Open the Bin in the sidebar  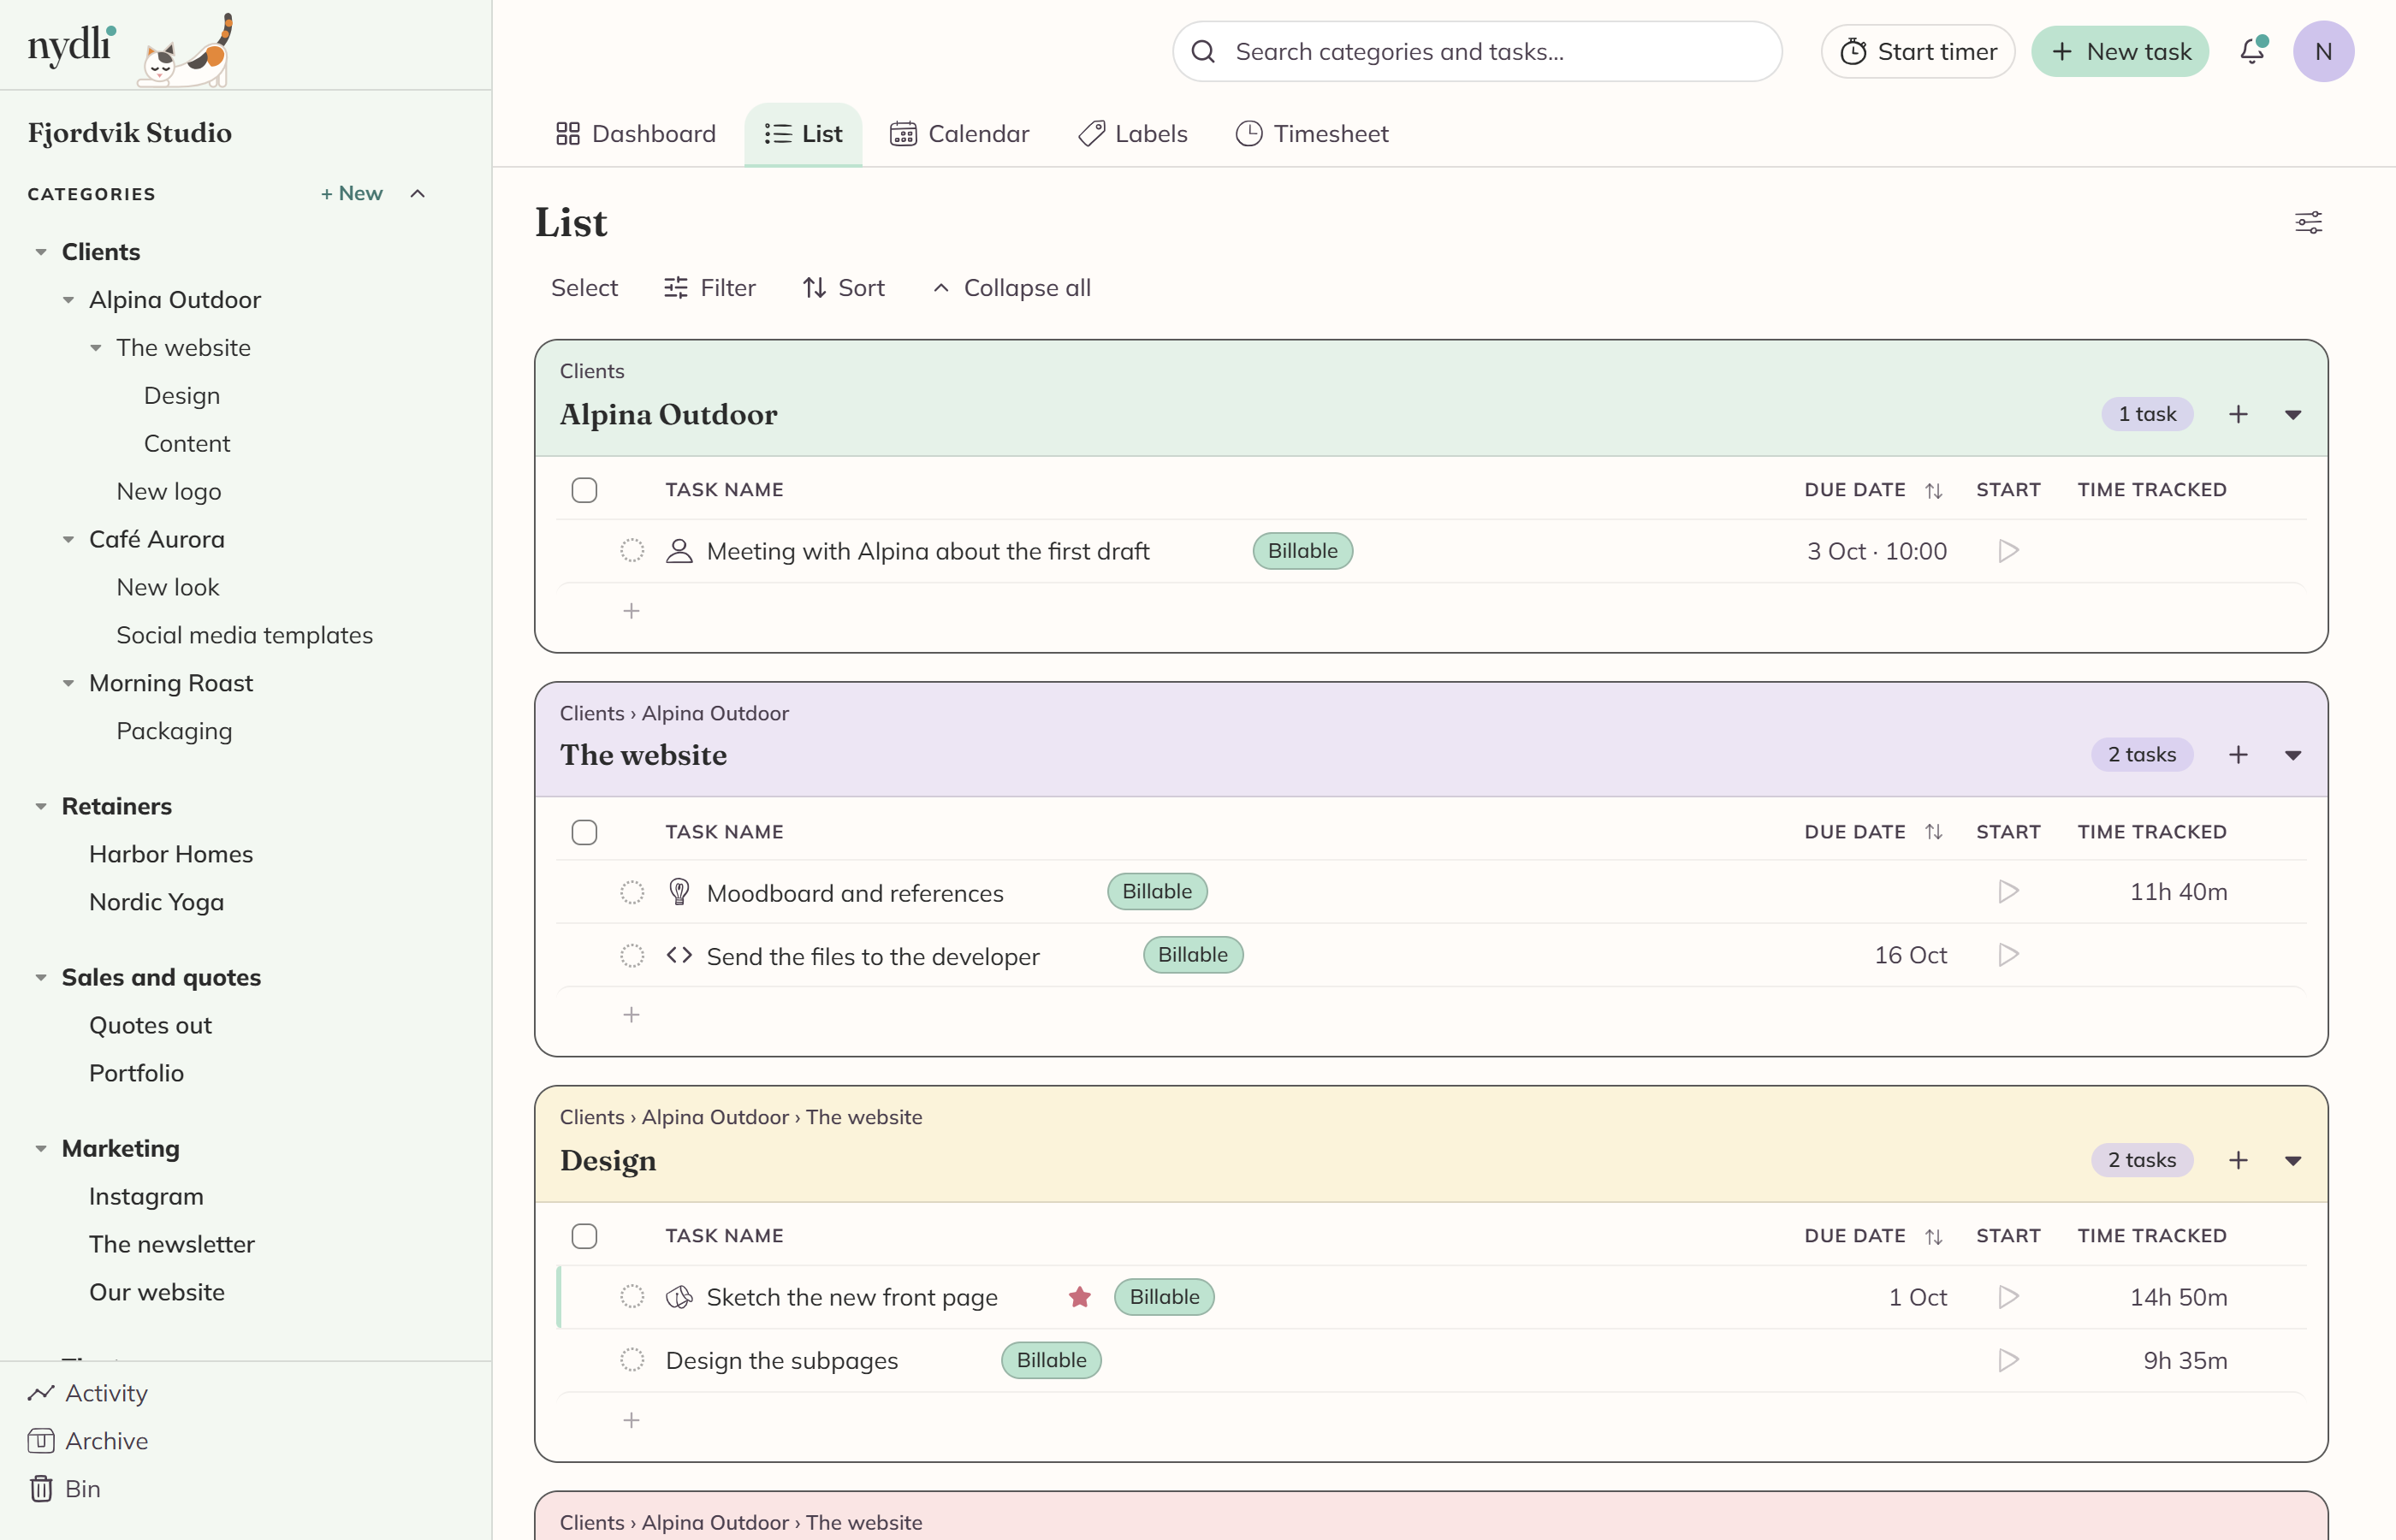(x=65, y=1489)
